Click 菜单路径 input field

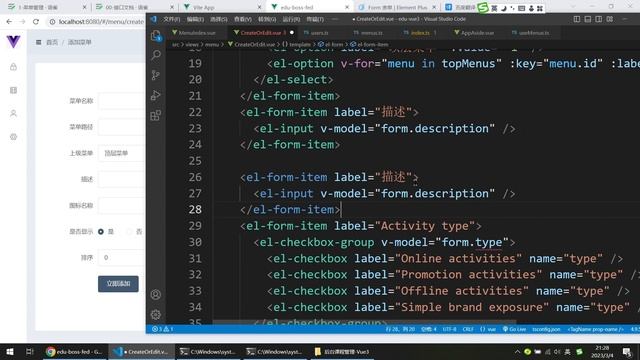point(121,127)
